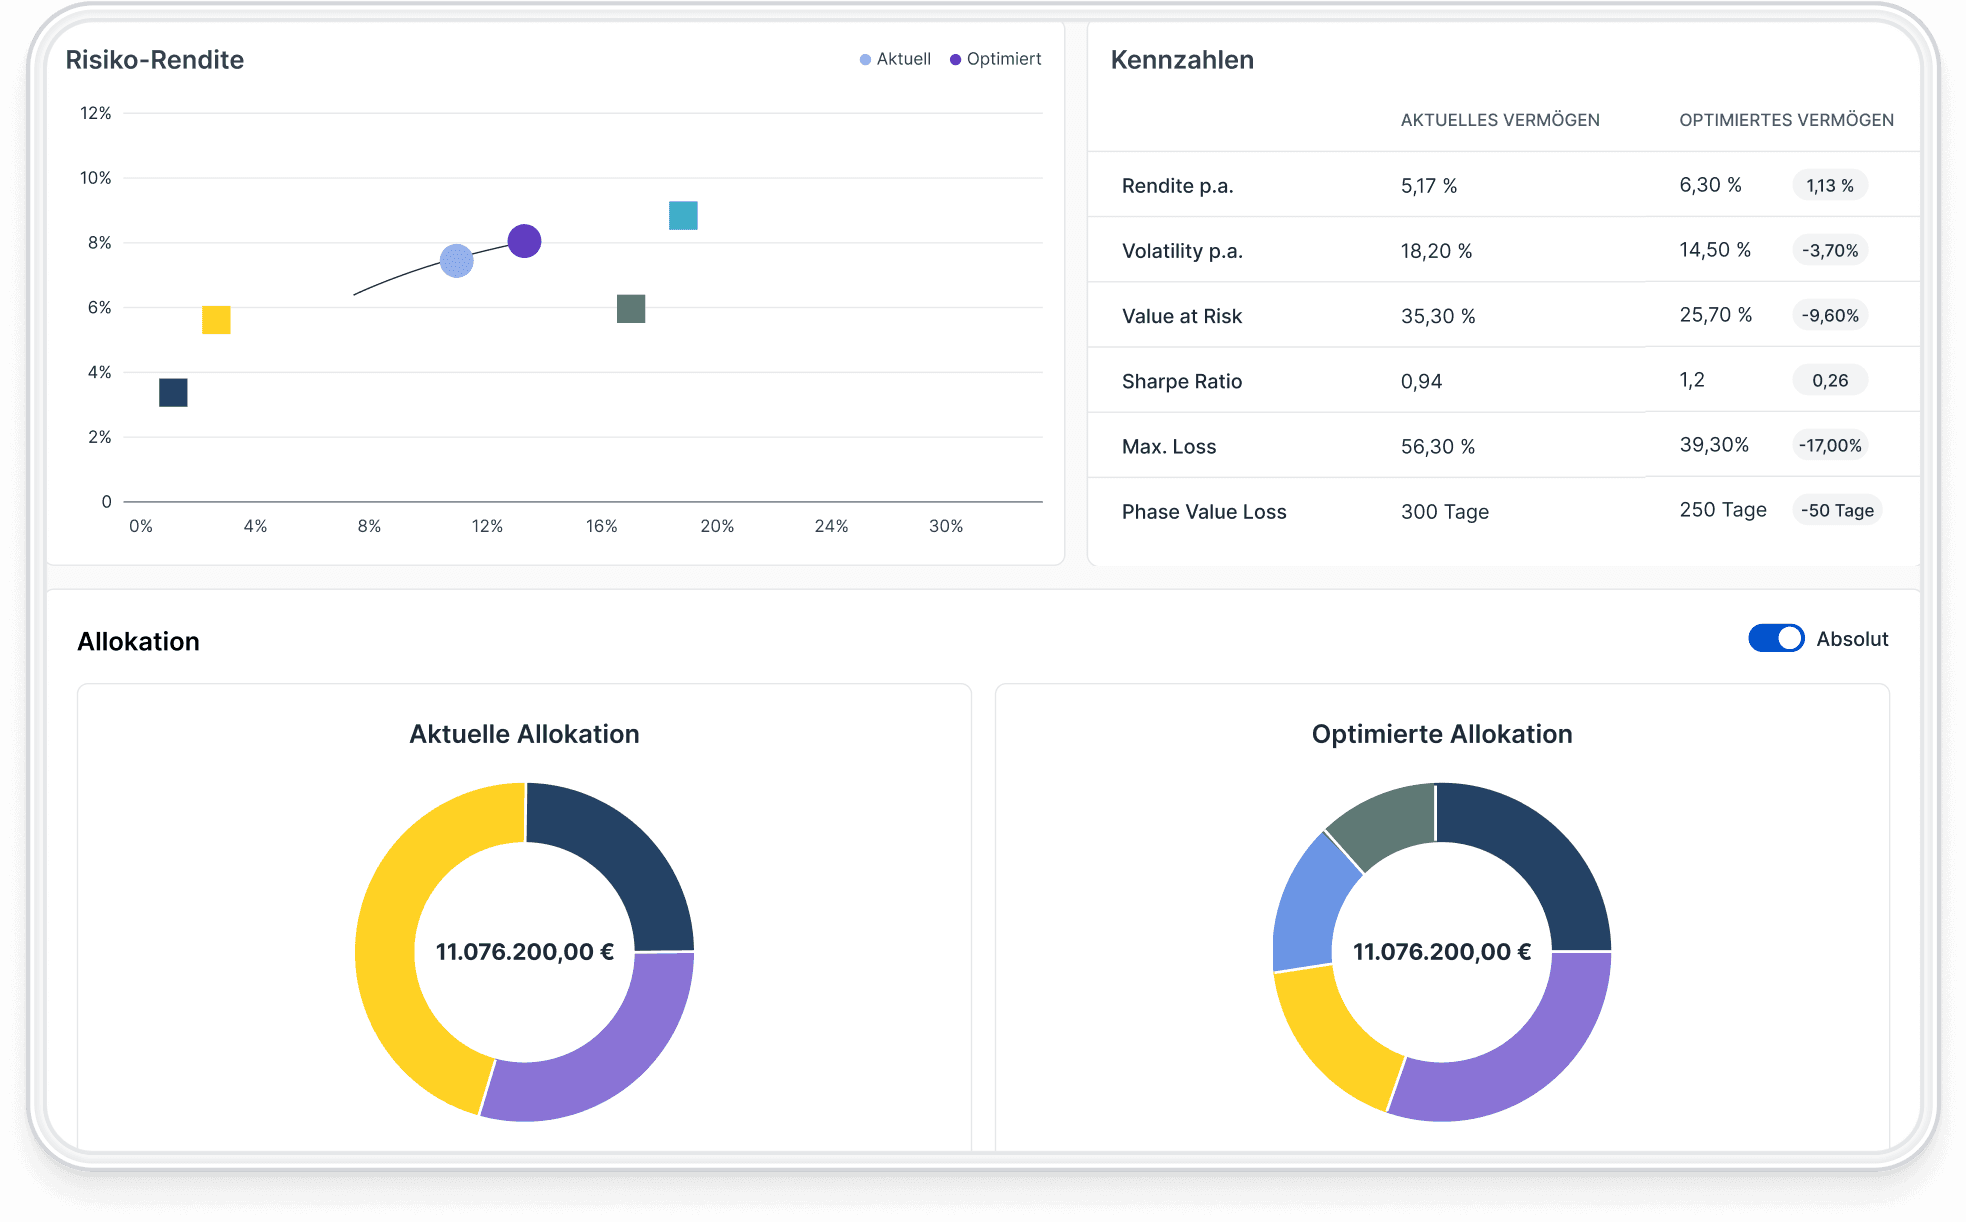This screenshot has width=1966, height=1222.
Task: Click the Optimierte Allokation card title
Action: 1442,734
